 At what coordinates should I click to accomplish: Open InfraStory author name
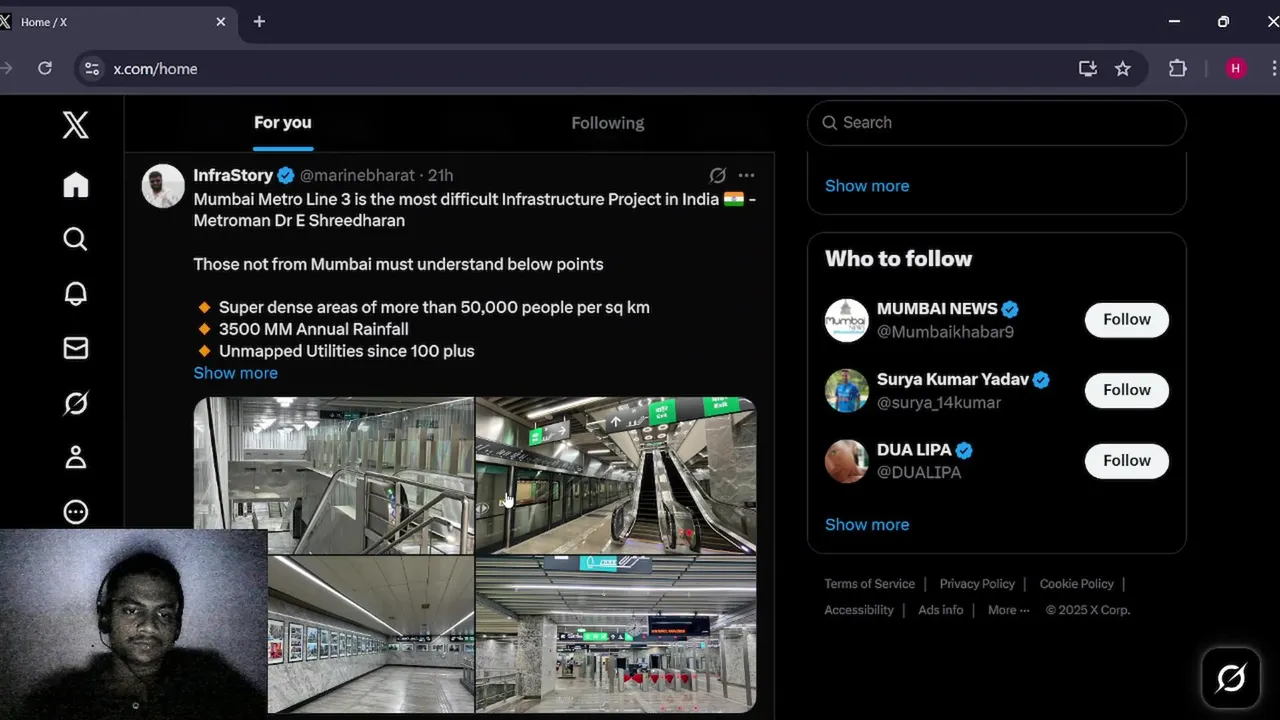coord(233,175)
